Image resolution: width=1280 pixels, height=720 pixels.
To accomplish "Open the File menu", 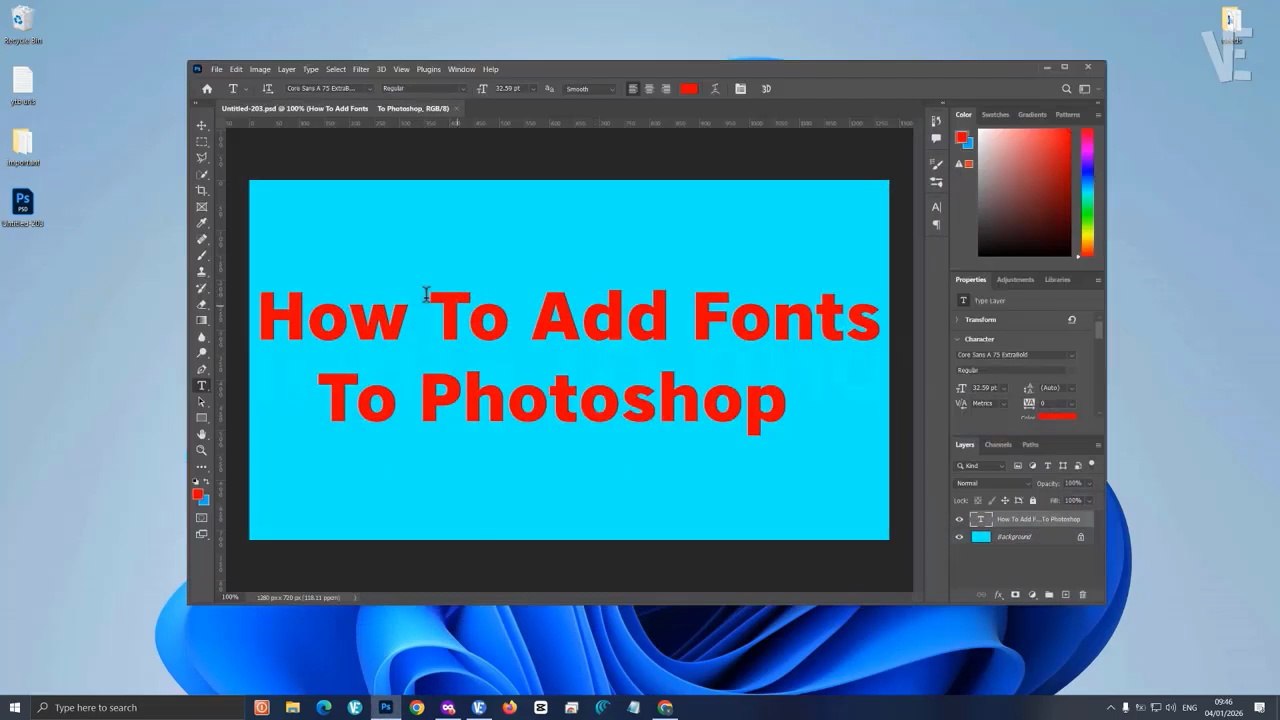I will (x=216, y=69).
